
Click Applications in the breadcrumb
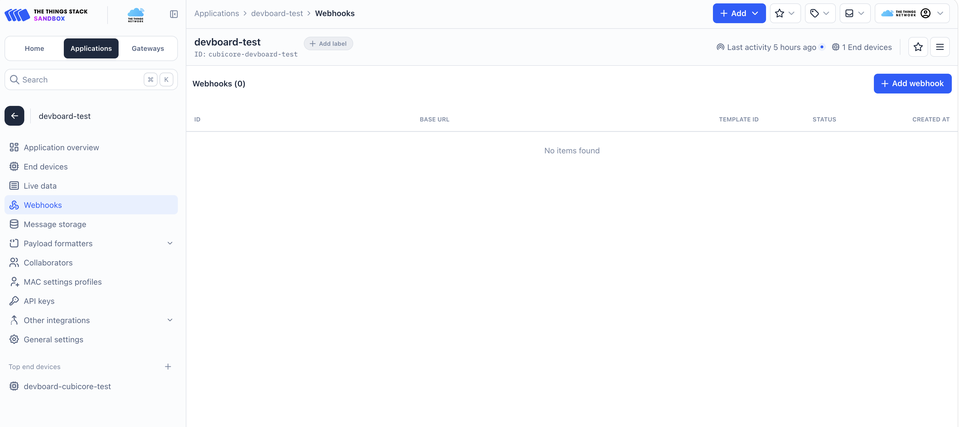216,13
